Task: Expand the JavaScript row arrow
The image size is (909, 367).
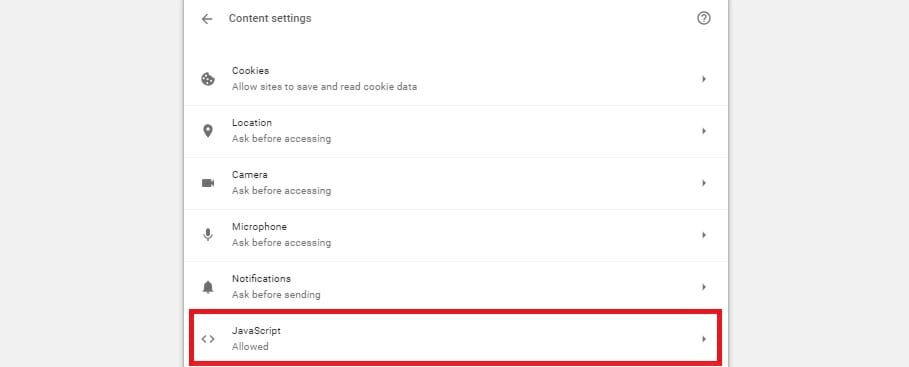Action: tap(704, 339)
